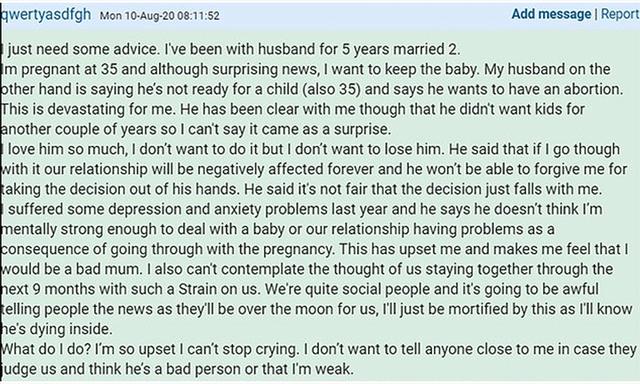Click the text 'I love him so much'
Screen dimensions: 640x384
coord(64,149)
